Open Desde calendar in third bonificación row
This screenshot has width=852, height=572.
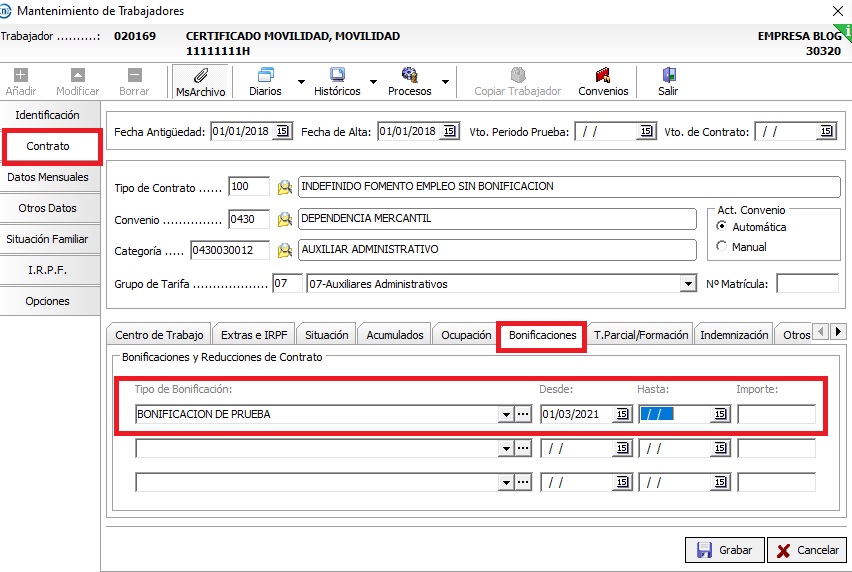[623, 482]
